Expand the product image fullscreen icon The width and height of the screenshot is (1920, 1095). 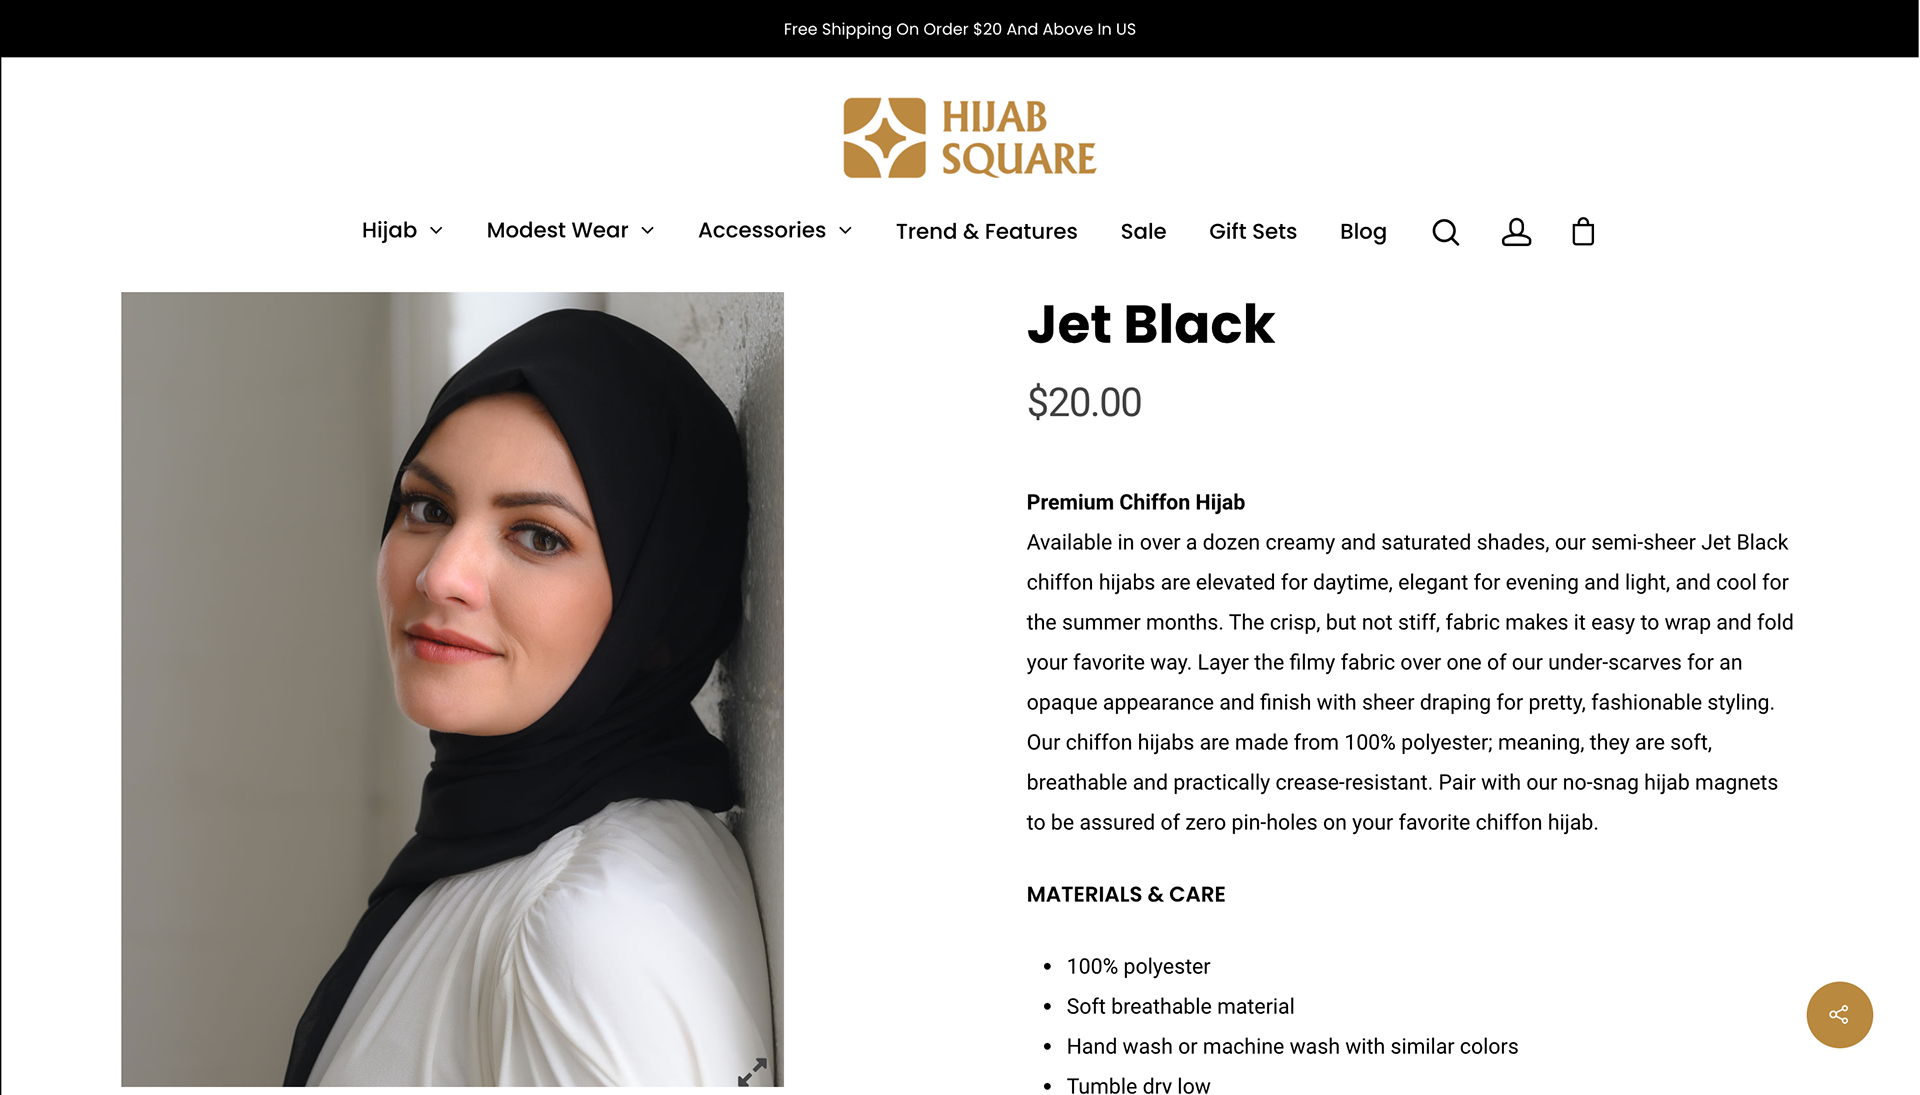(752, 1072)
